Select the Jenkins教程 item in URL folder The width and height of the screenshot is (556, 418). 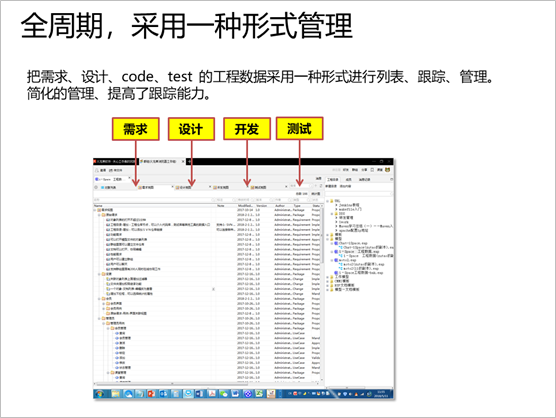[x=349, y=205]
